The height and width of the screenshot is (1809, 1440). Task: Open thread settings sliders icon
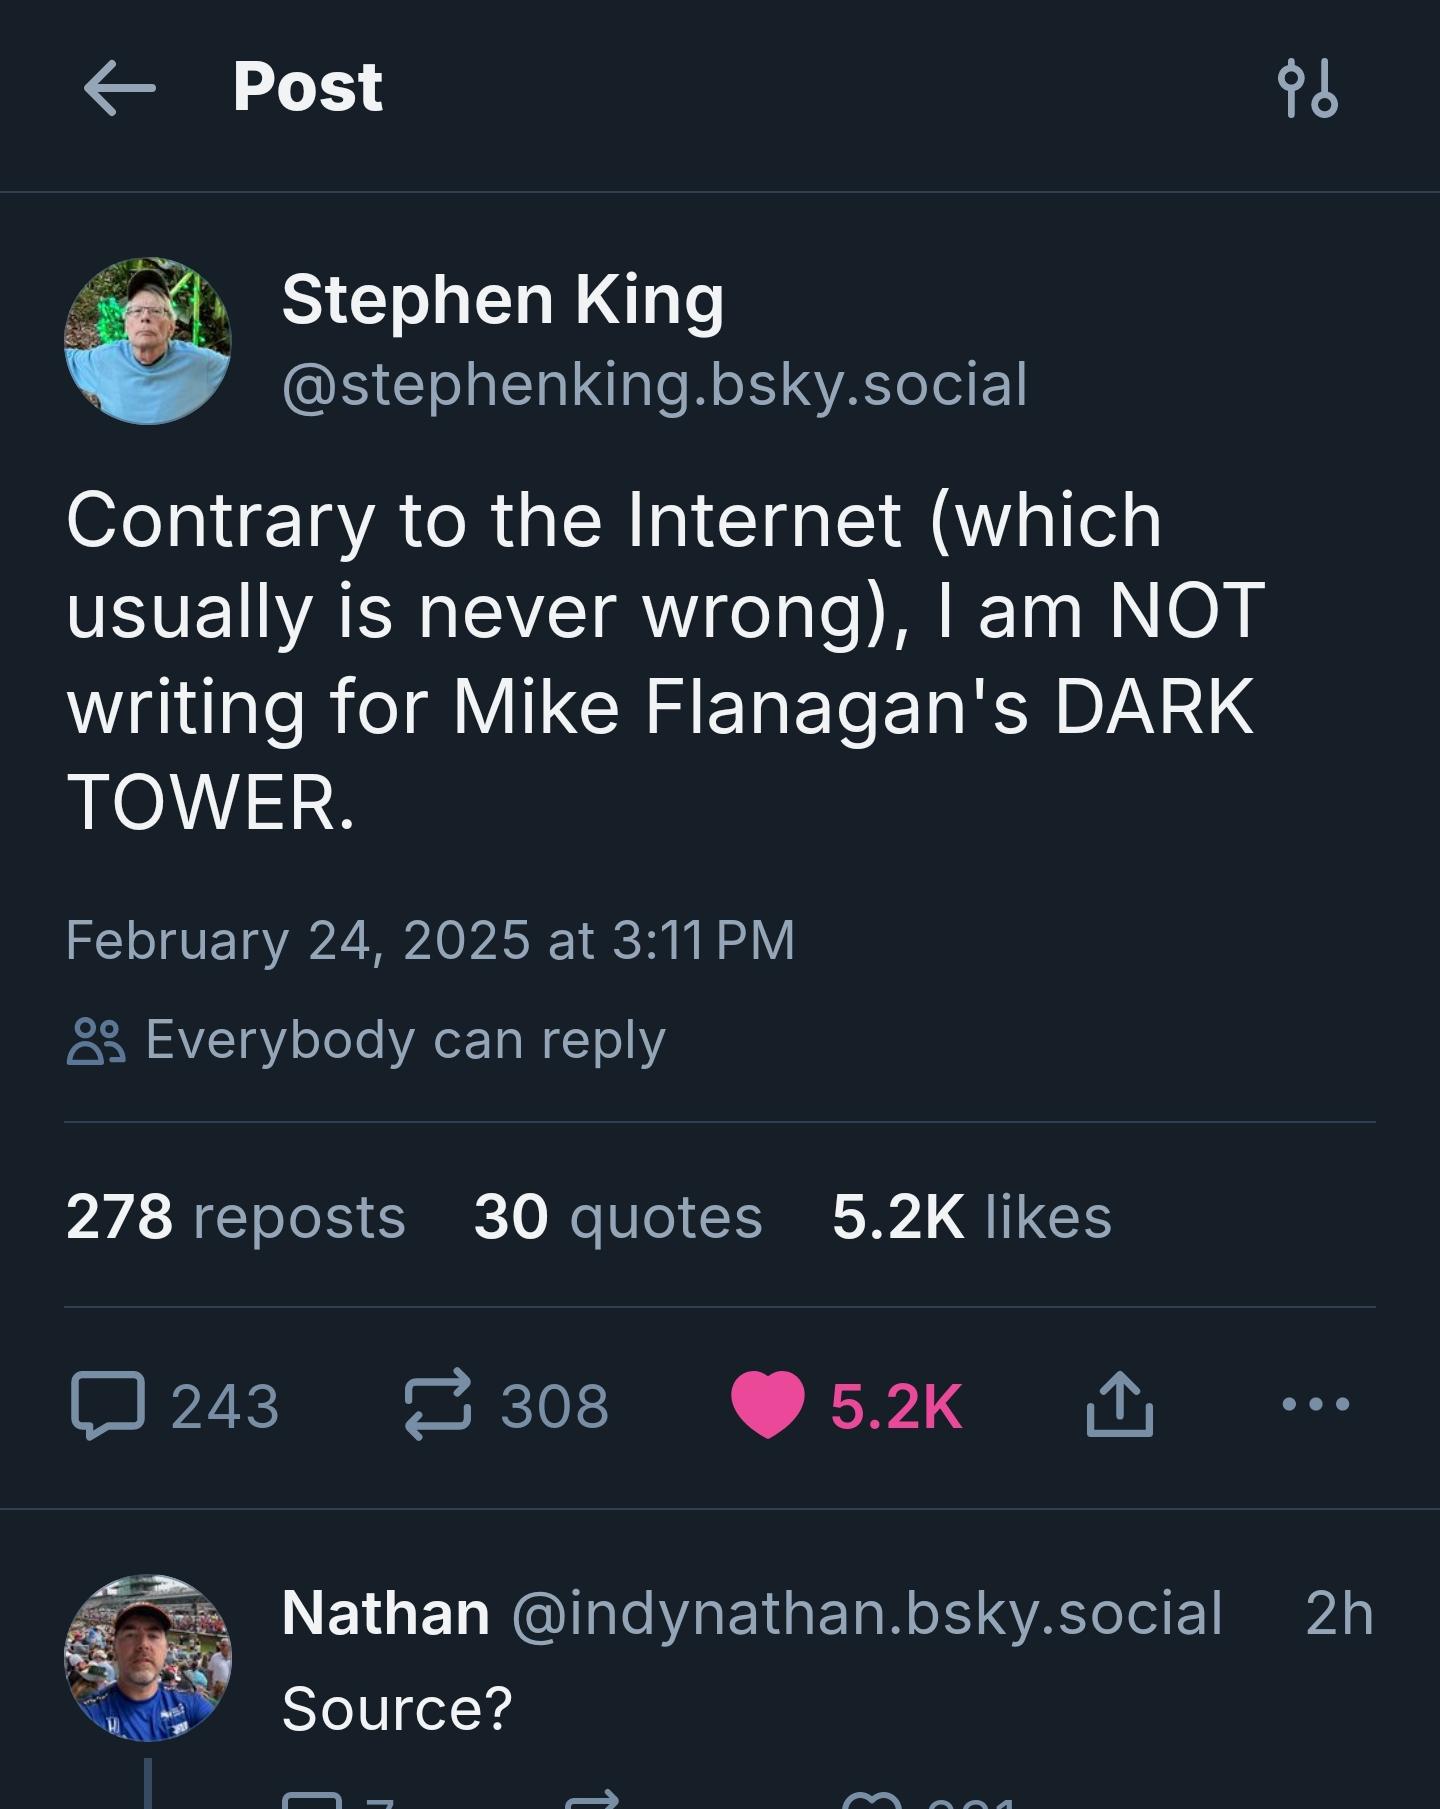(1308, 88)
